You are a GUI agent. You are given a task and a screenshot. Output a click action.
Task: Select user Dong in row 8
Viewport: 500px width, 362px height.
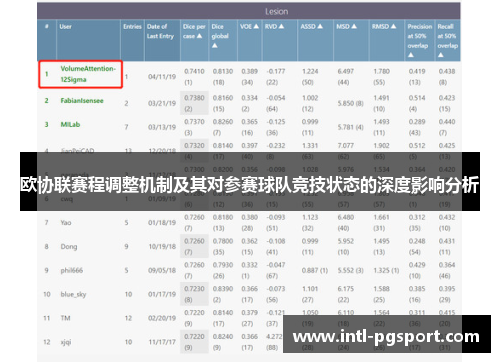pyautogui.click(x=69, y=247)
